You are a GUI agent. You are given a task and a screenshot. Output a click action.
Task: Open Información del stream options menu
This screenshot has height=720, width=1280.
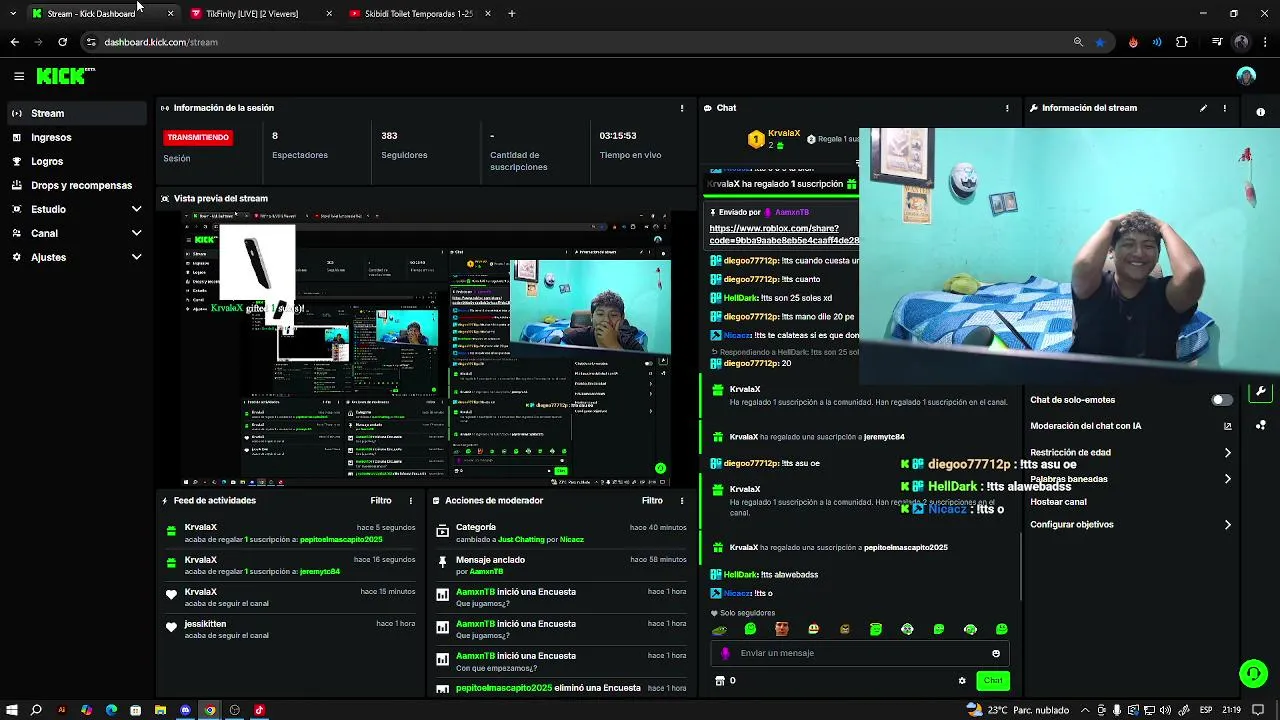coord(1225,108)
